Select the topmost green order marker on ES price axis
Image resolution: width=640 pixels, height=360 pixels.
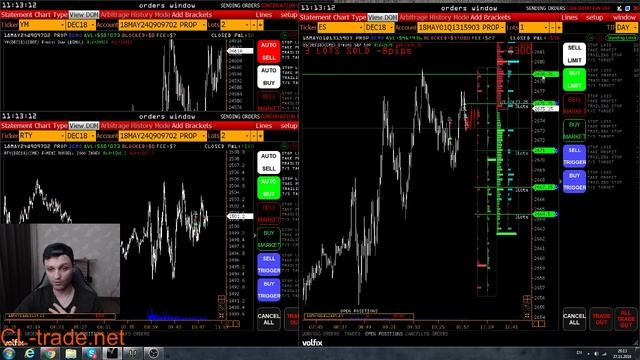tap(545, 74)
